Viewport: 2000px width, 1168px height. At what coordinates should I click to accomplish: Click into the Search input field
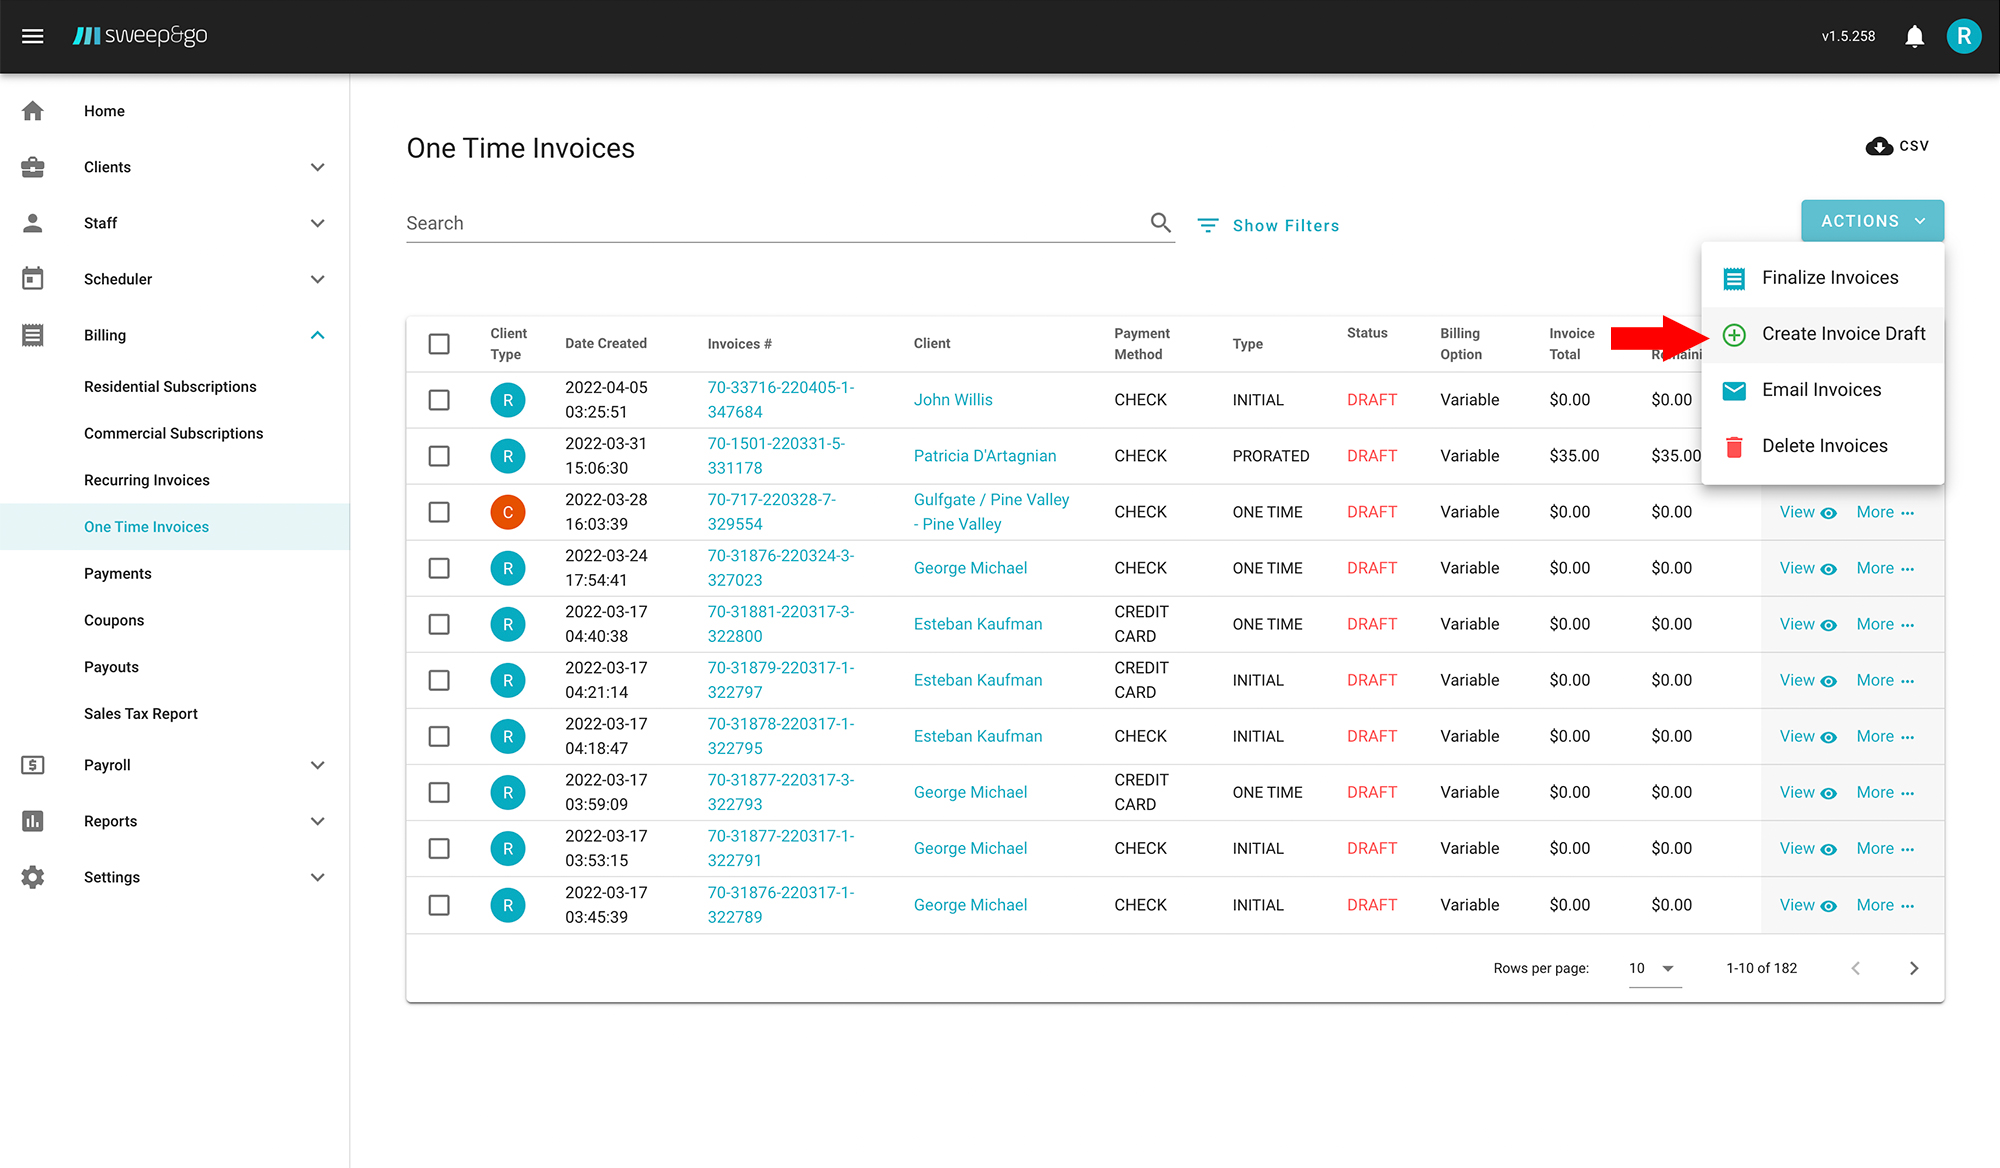tap(770, 223)
